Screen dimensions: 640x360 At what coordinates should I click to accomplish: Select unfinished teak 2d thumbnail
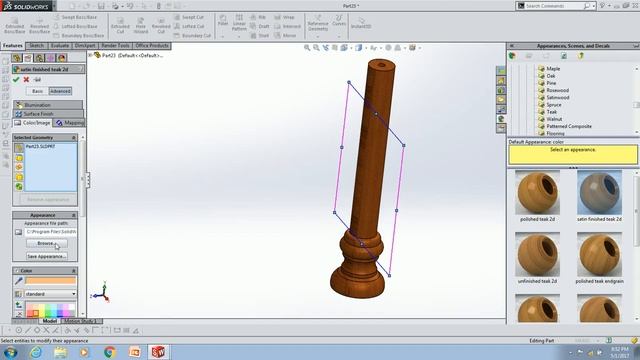tap(537, 255)
